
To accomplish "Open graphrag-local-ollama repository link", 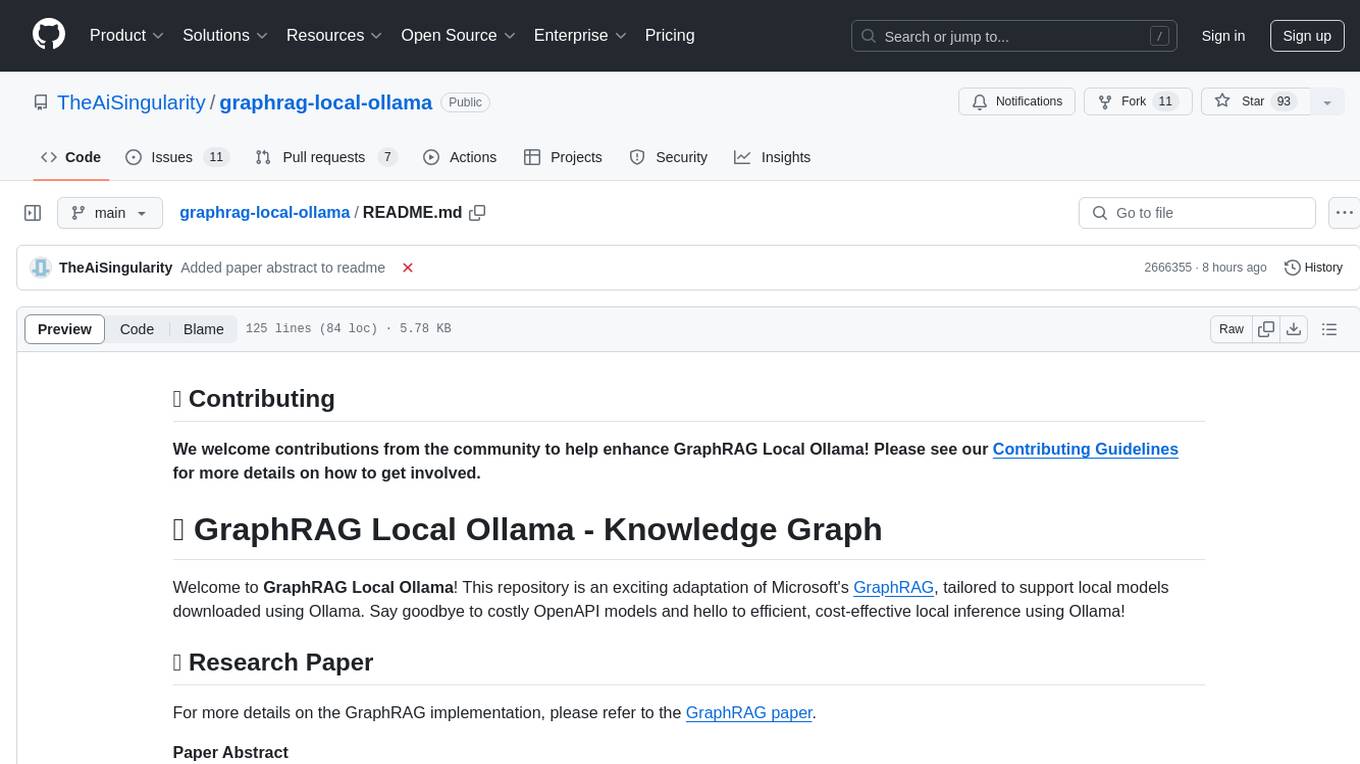I will (326, 102).
